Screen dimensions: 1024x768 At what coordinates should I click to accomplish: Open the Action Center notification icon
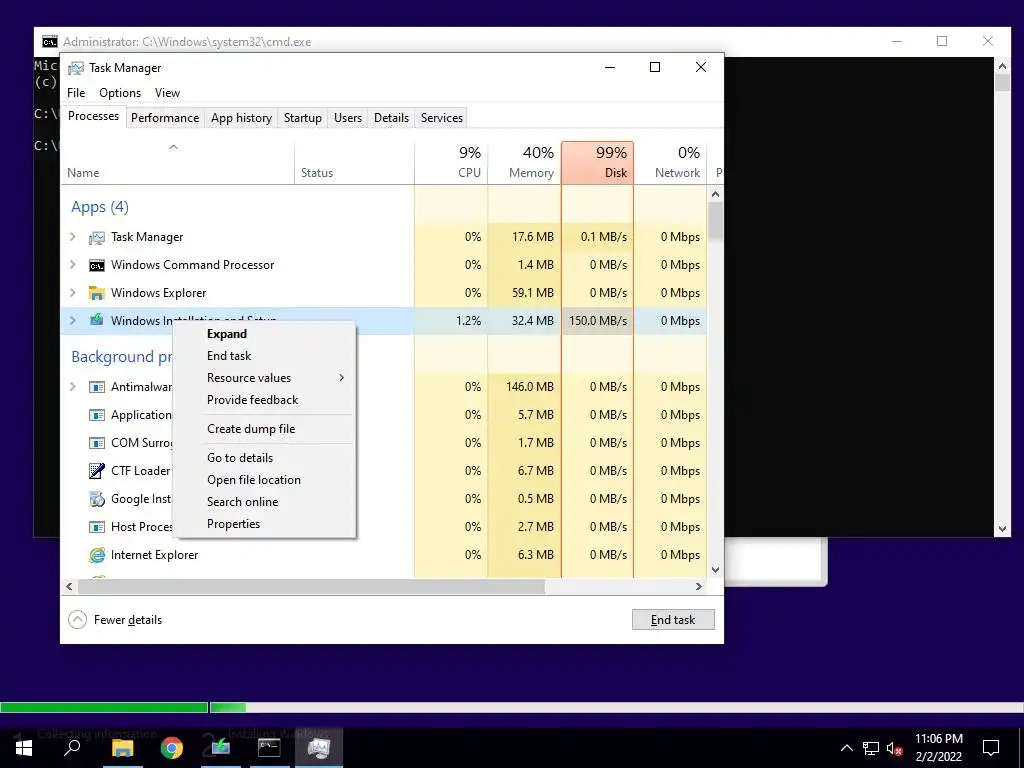[x=991, y=748]
